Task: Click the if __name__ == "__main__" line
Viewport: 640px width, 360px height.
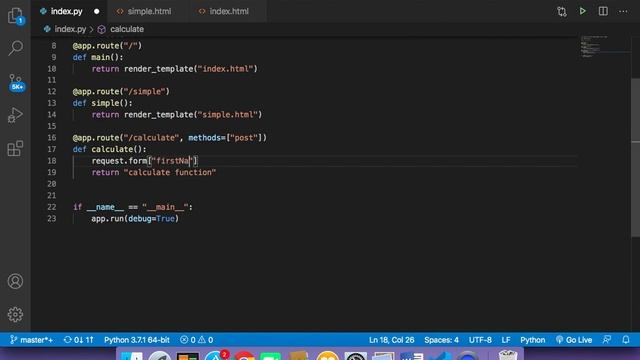Action: pyautogui.click(x=133, y=207)
